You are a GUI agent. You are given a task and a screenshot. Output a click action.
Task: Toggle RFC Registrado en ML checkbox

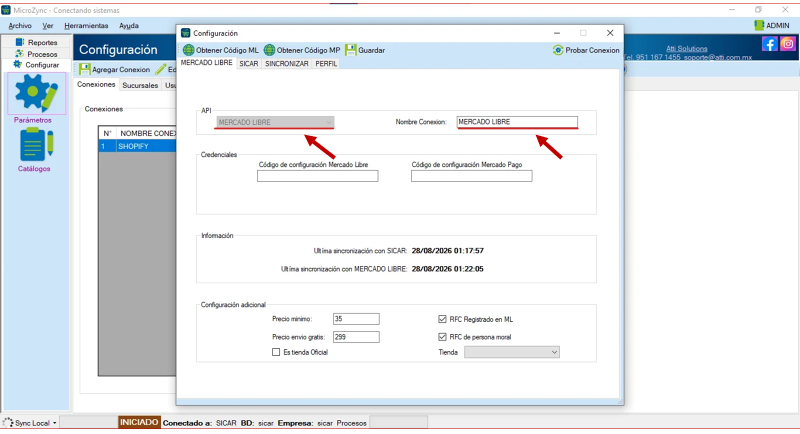442,319
